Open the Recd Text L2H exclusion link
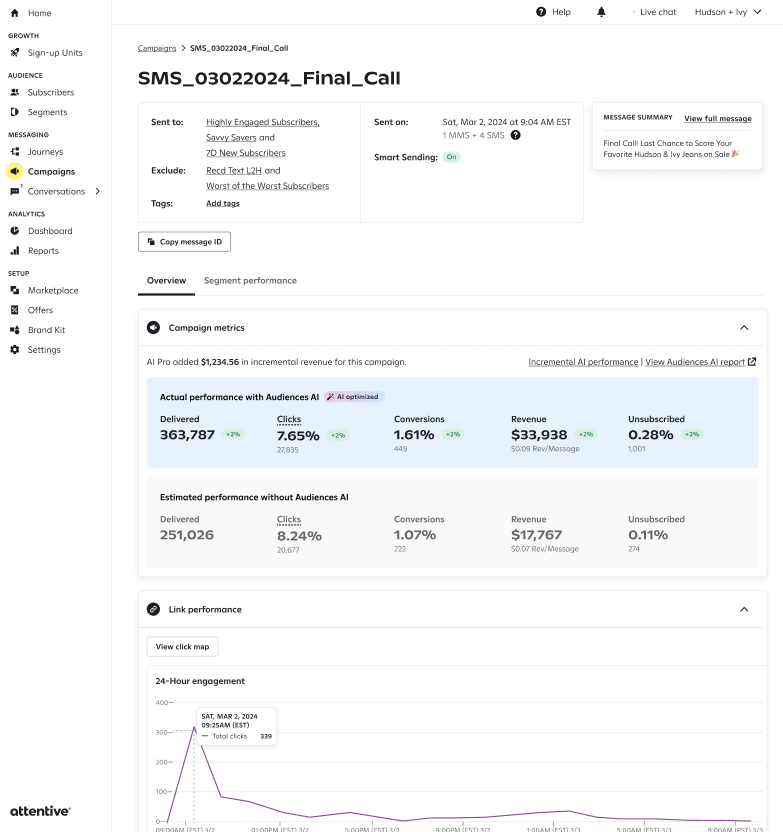Viewport: 783px width, 832px height. tap(234, 170)
